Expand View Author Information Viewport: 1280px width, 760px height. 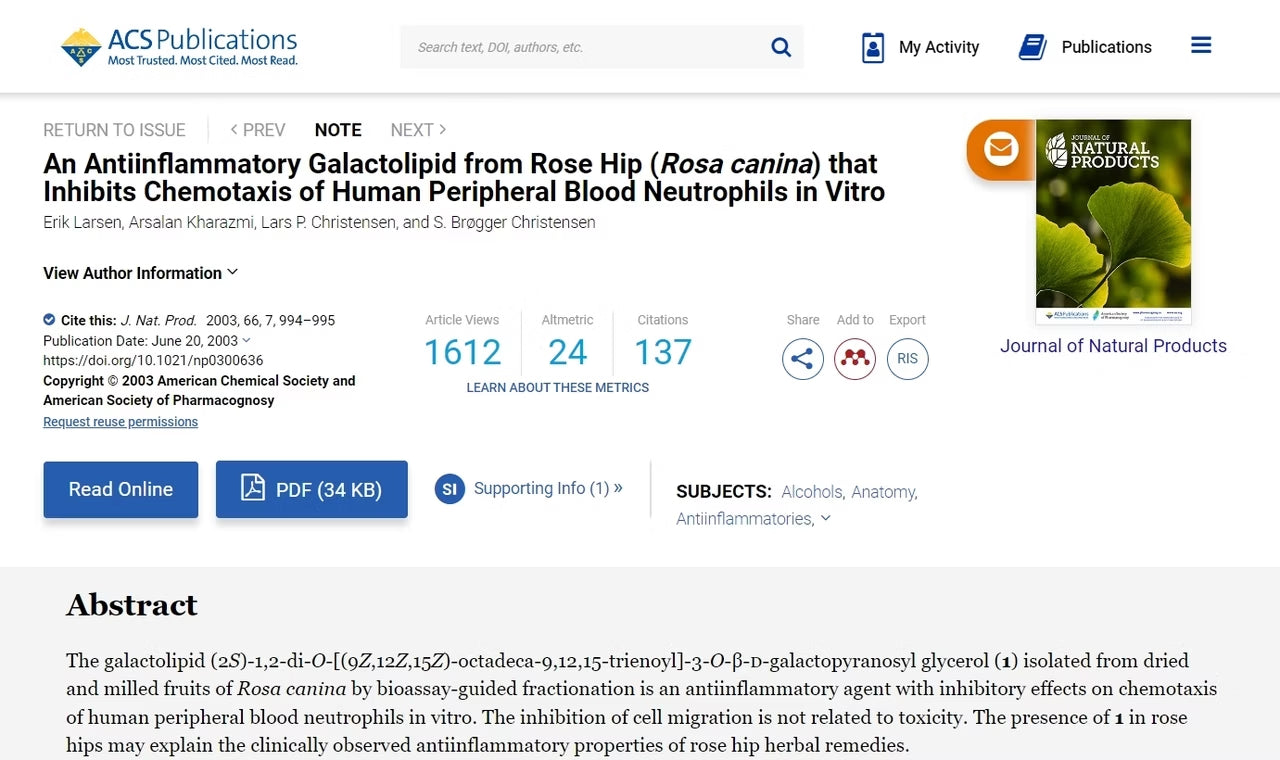point(140,273)
